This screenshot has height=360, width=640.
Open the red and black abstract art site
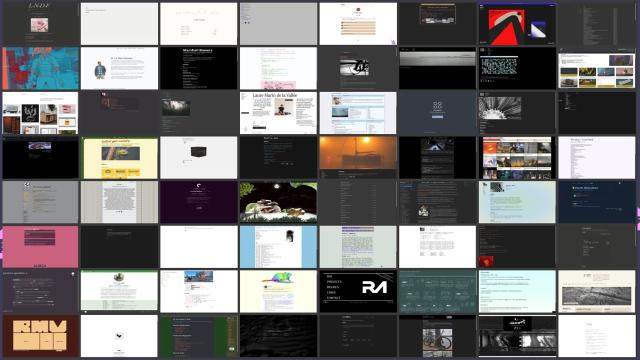point(517,24)
